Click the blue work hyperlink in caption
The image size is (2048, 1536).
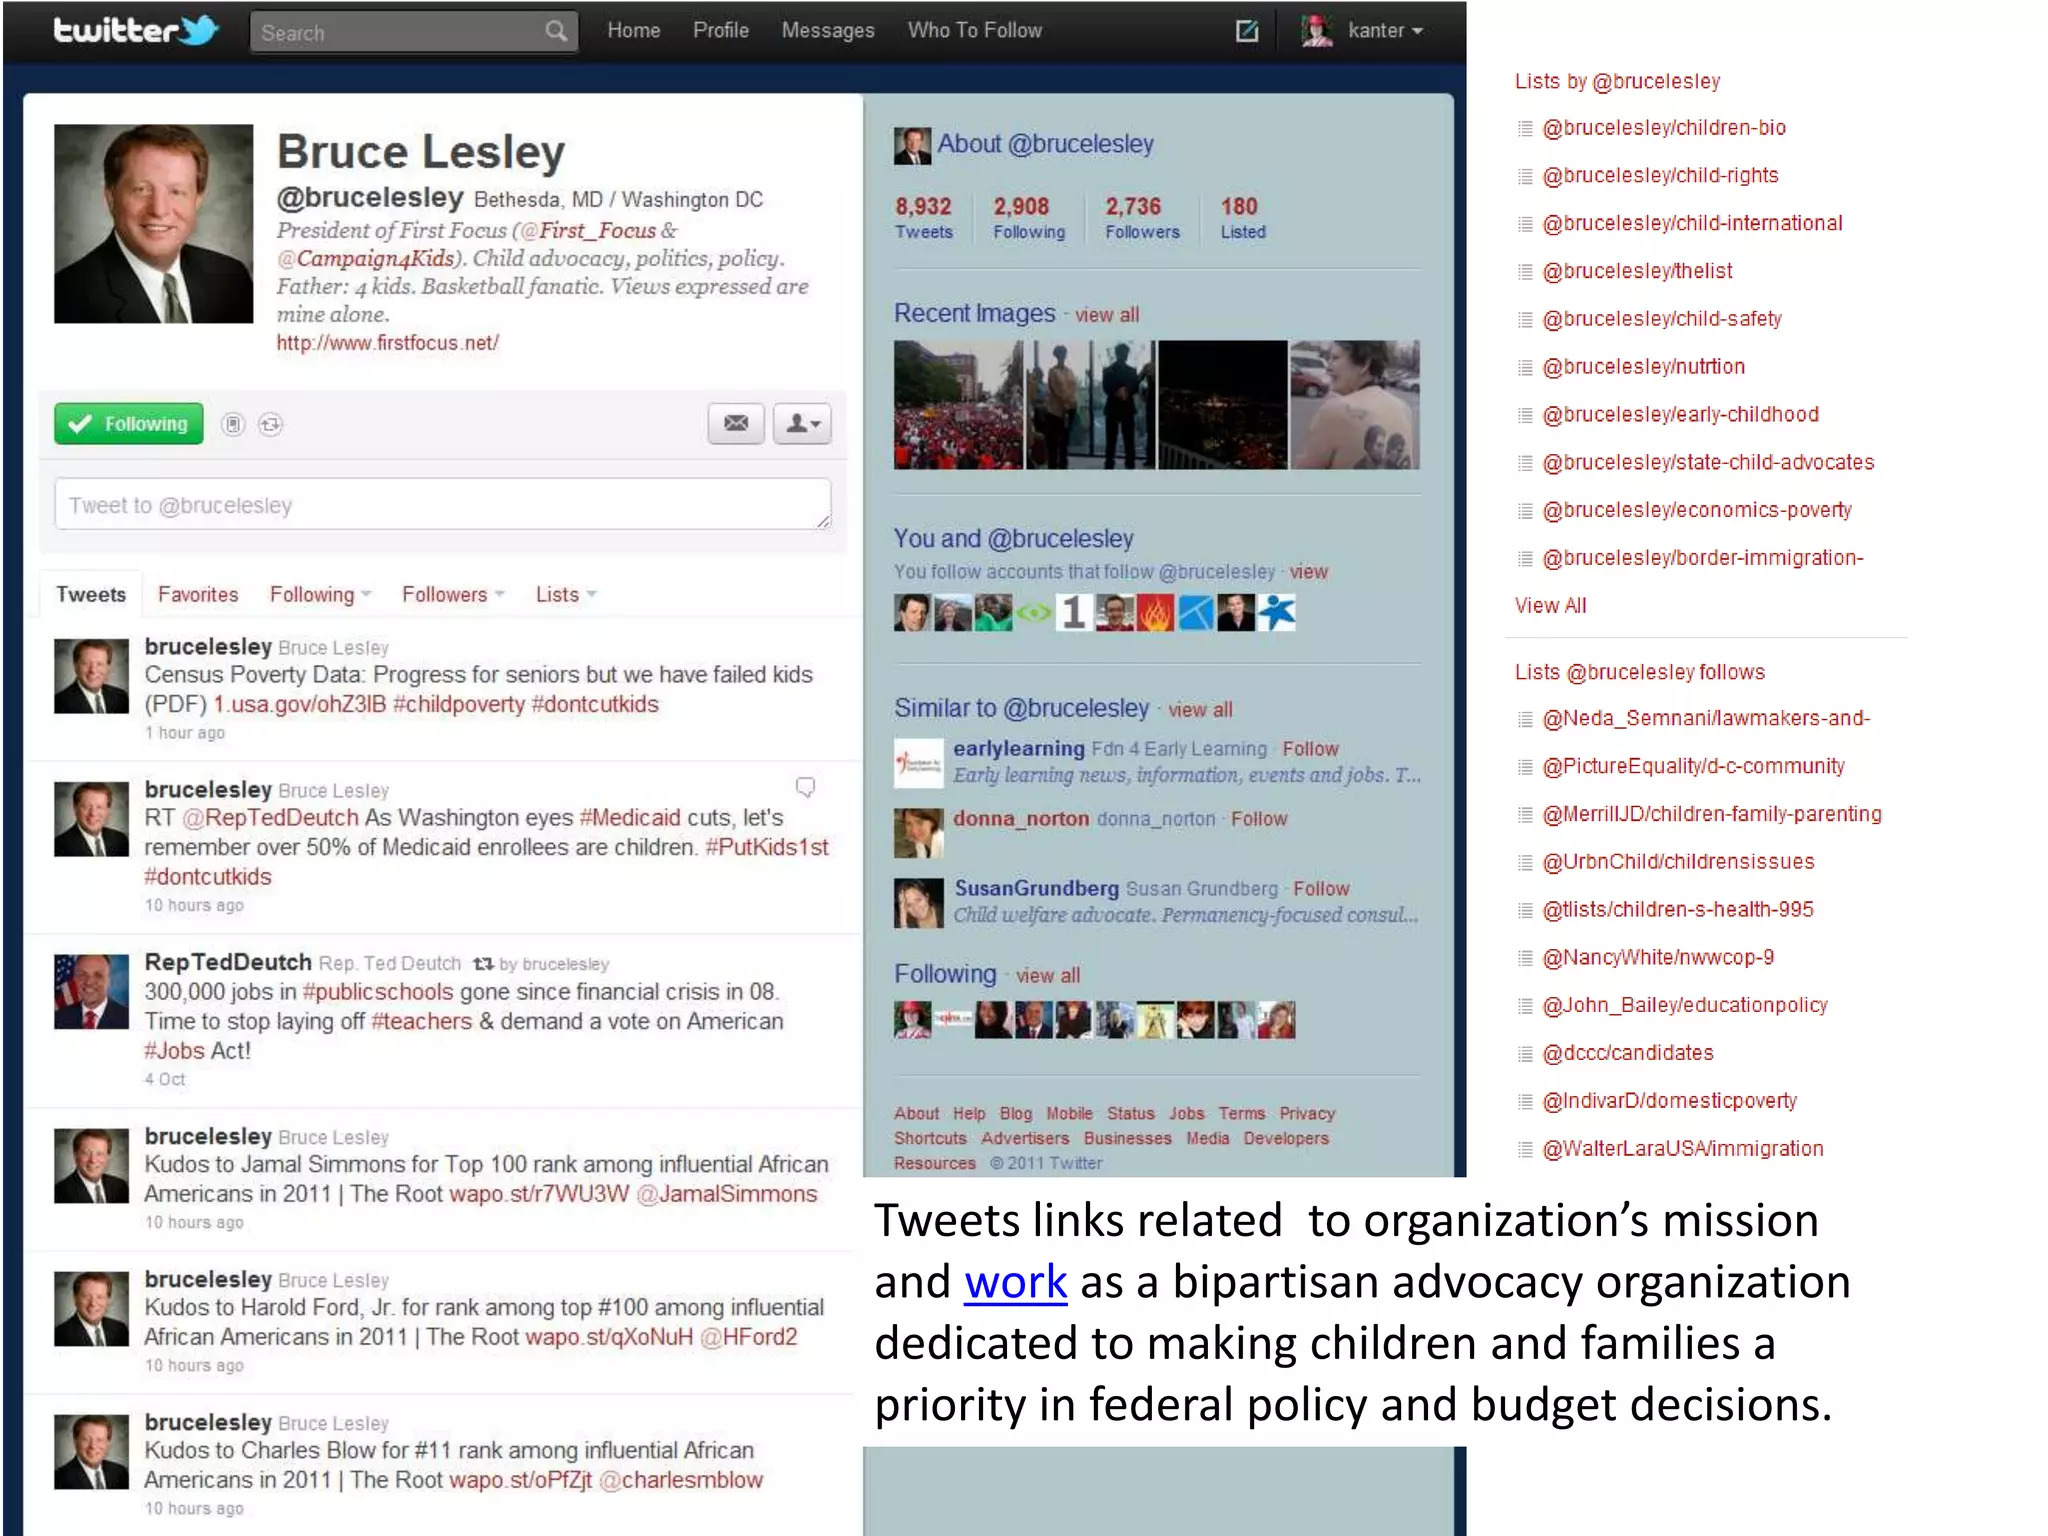click(1015, 1282)
